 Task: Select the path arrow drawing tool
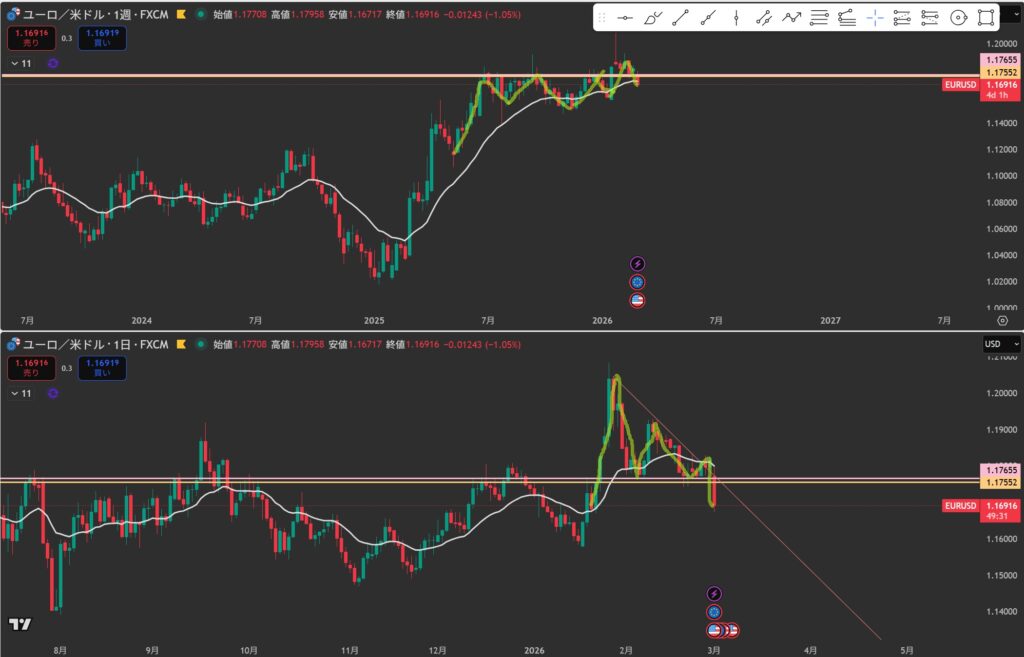792,17
